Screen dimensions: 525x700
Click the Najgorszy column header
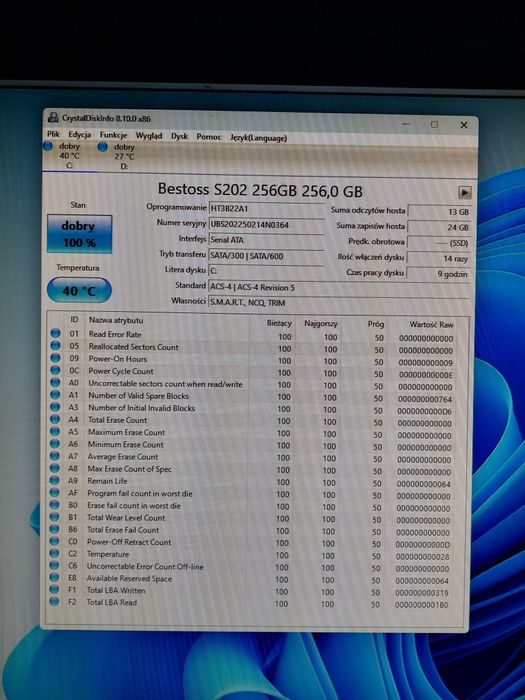tap(321, 323)
